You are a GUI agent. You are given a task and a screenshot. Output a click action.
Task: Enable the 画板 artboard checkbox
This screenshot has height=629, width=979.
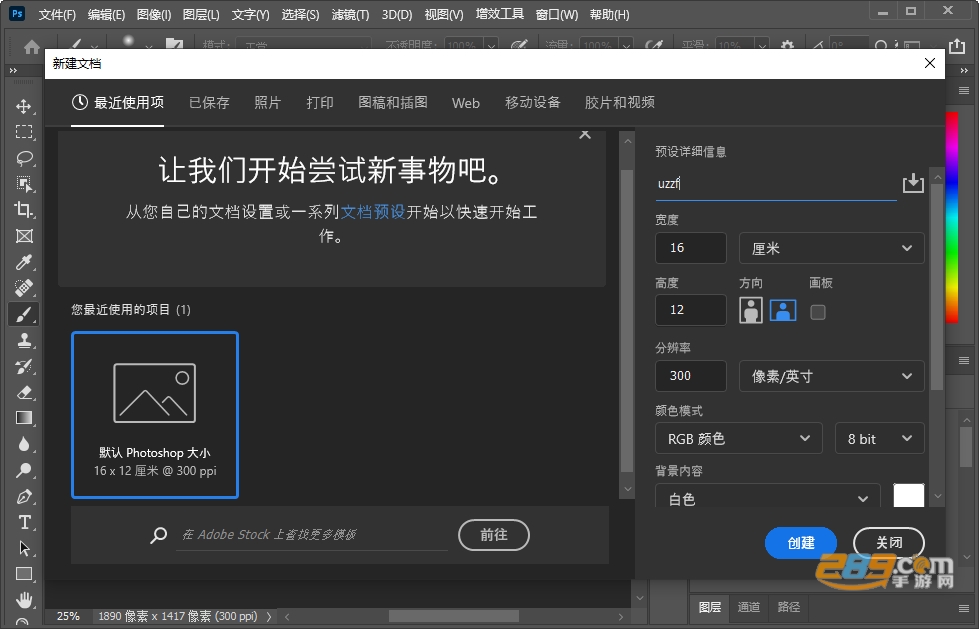coord(817,312)
